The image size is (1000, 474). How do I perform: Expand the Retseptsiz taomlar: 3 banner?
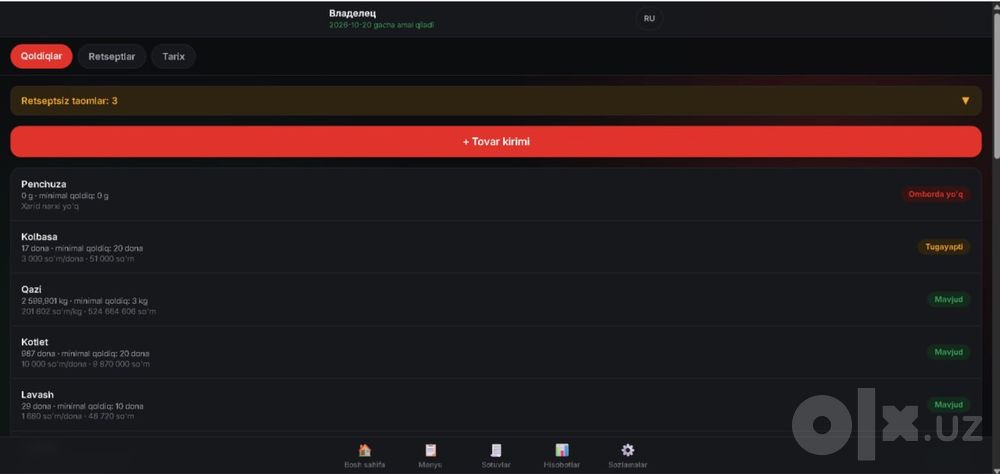tap(496, 101)
